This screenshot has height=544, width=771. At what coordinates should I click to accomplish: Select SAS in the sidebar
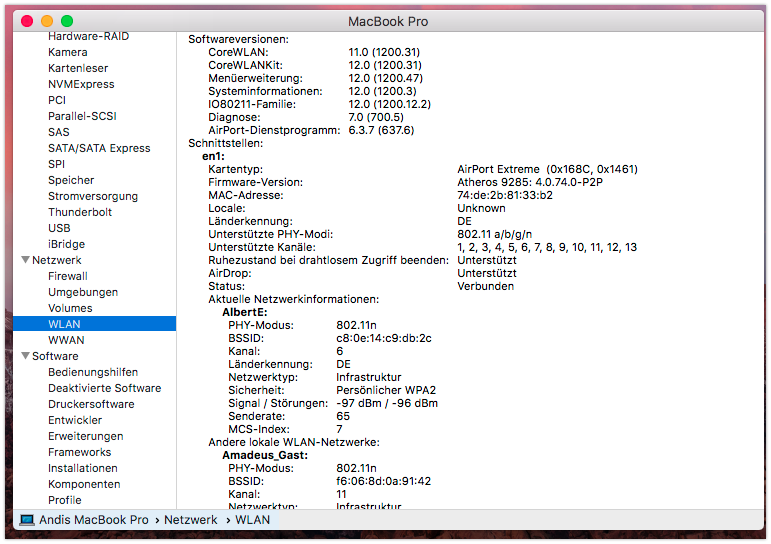(x=59, y=132)
